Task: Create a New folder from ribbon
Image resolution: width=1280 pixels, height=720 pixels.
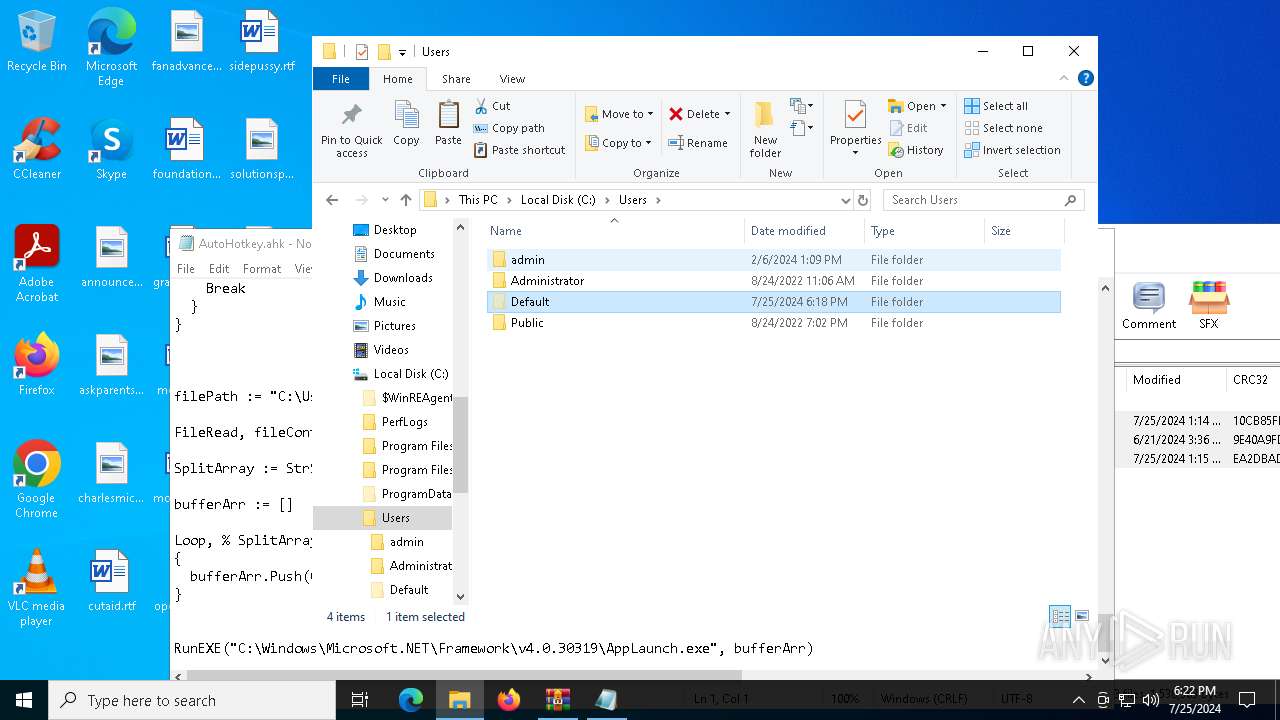Action: click(x=765, y=129)
